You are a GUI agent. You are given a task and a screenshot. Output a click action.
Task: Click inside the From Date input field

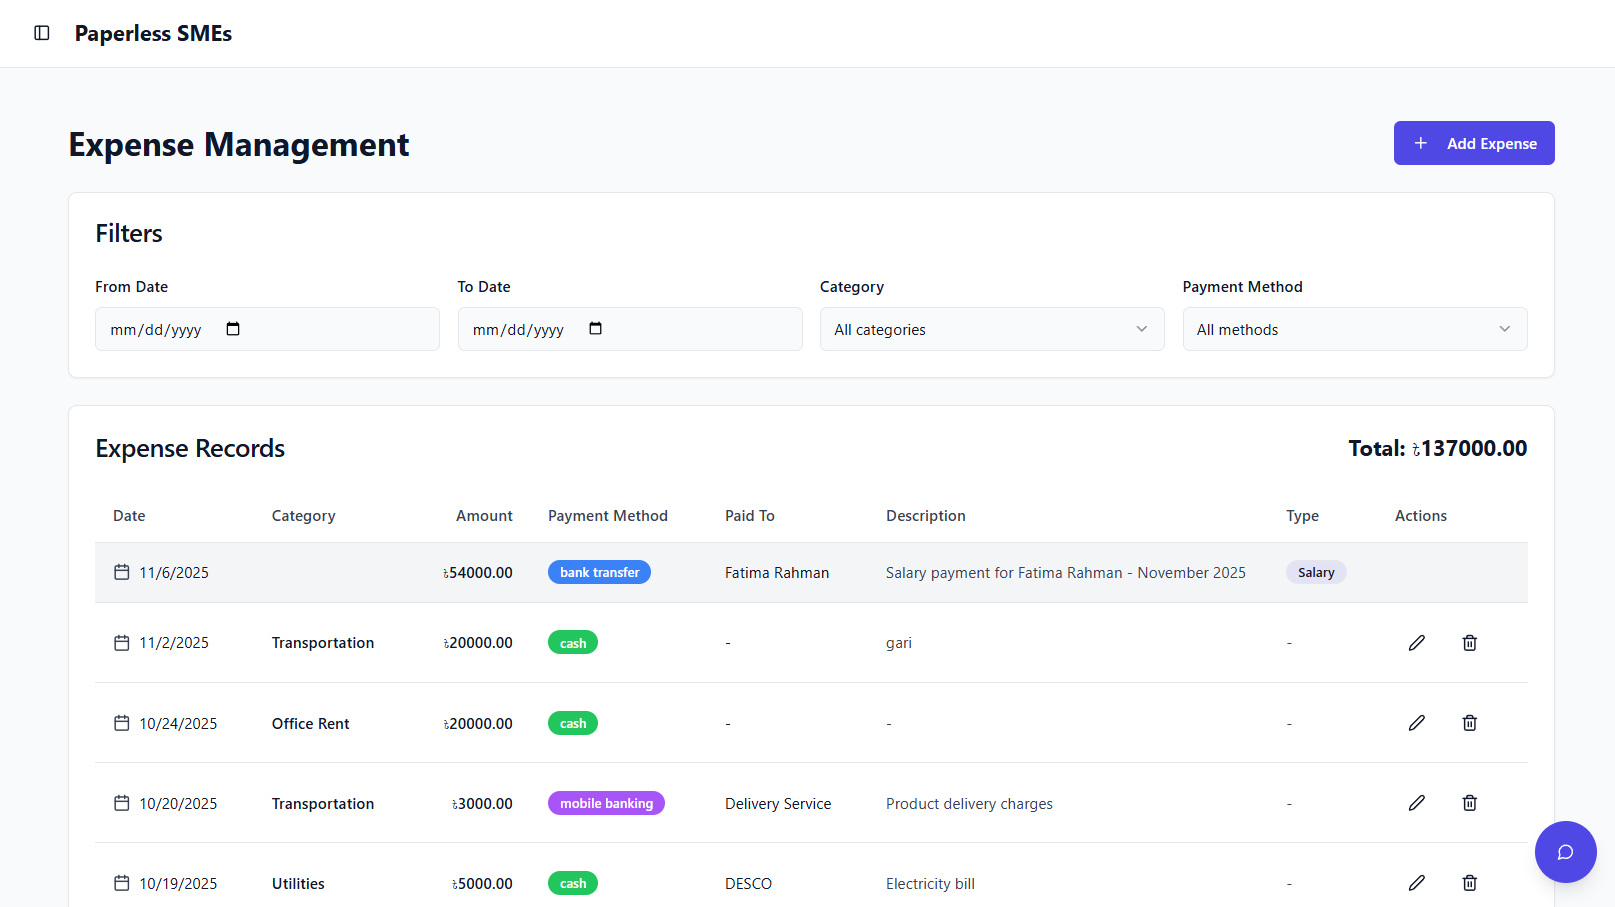160,328
